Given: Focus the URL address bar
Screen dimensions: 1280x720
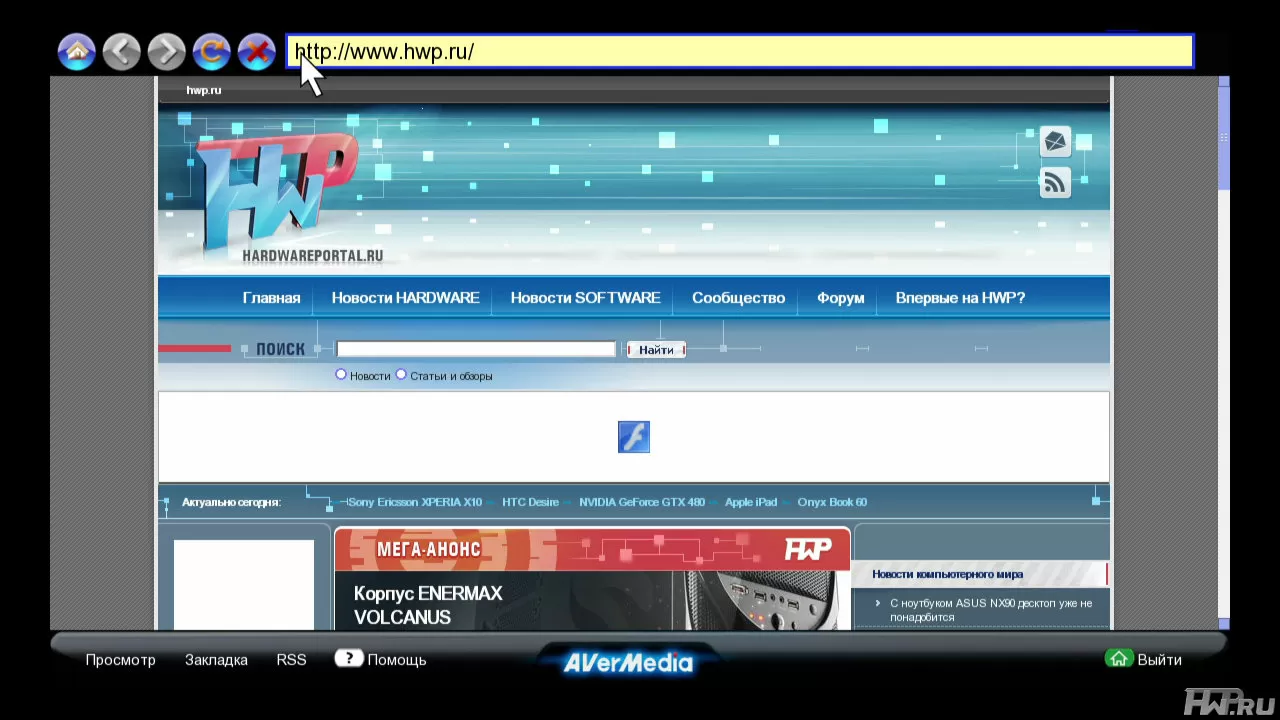Looking at the screenshot, I should pos(740,52).
